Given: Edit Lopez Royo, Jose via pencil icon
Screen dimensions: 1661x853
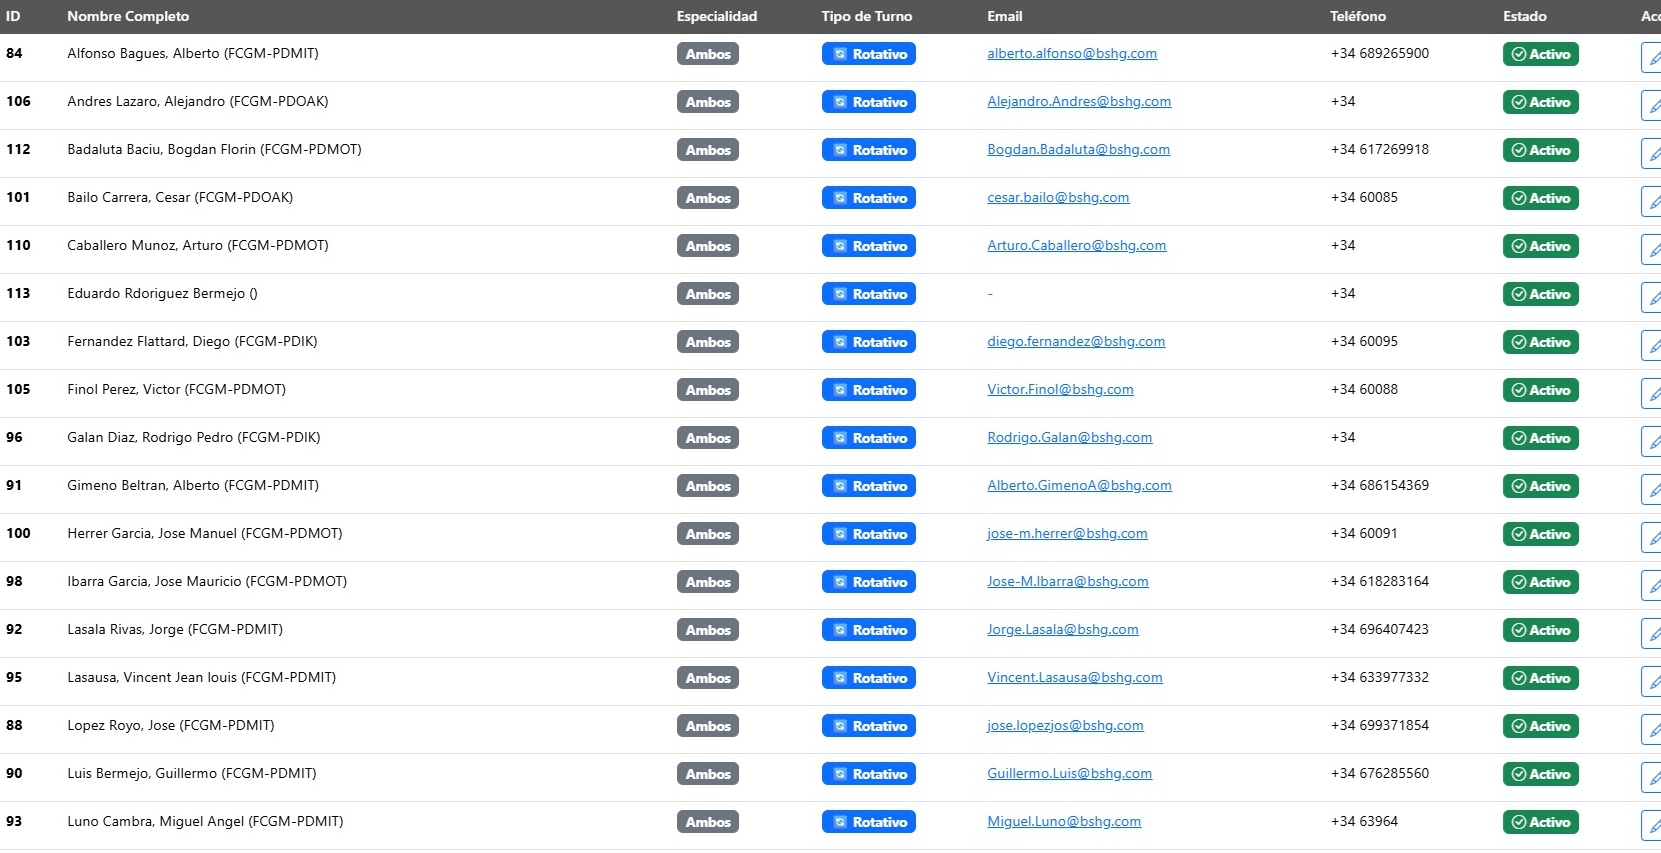Looking at the screenshot, I should pos(1652,730).
